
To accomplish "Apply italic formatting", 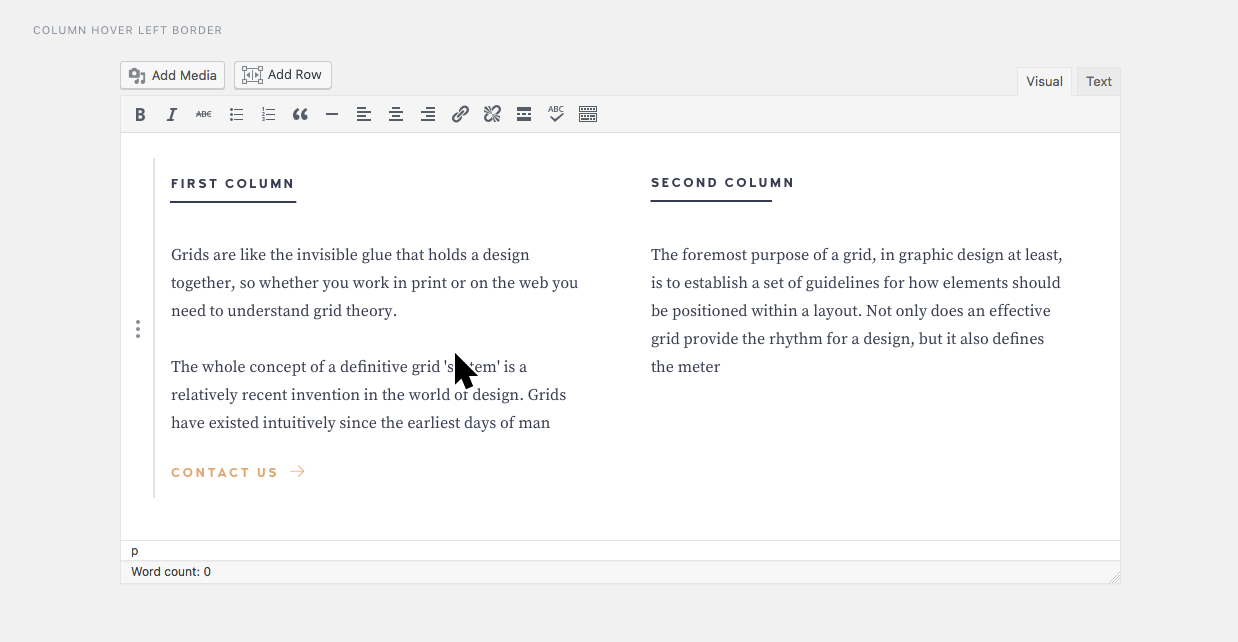I will tap(172, 115).
